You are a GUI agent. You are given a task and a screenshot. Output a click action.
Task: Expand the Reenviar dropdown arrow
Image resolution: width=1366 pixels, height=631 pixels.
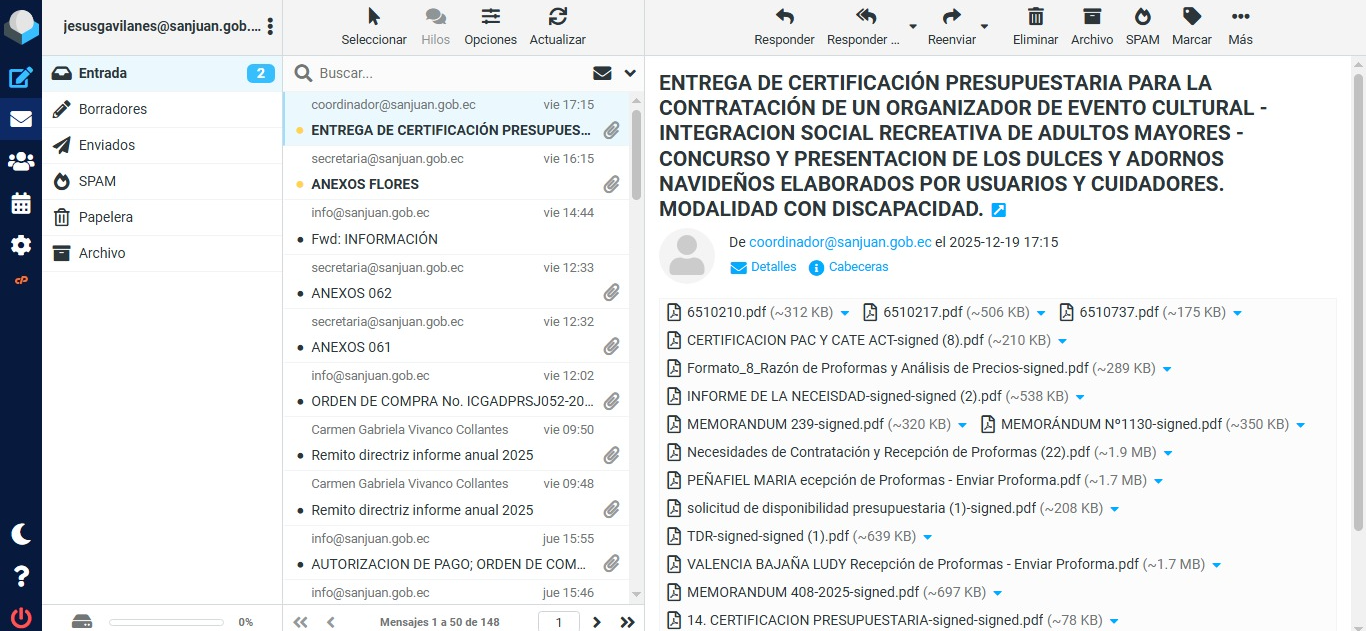tap(984, 26)
